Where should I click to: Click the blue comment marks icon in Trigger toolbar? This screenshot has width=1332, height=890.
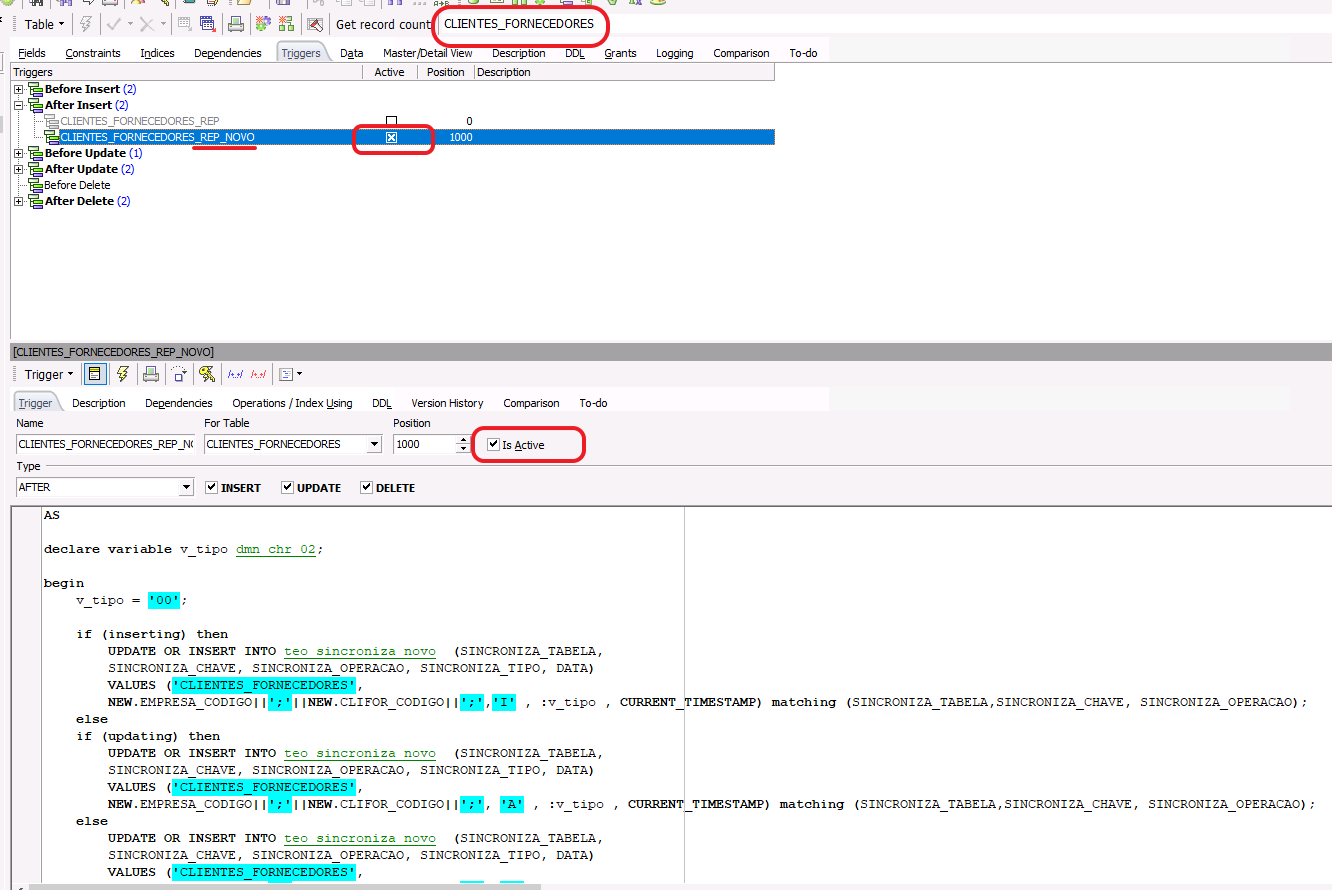[236, 374]
